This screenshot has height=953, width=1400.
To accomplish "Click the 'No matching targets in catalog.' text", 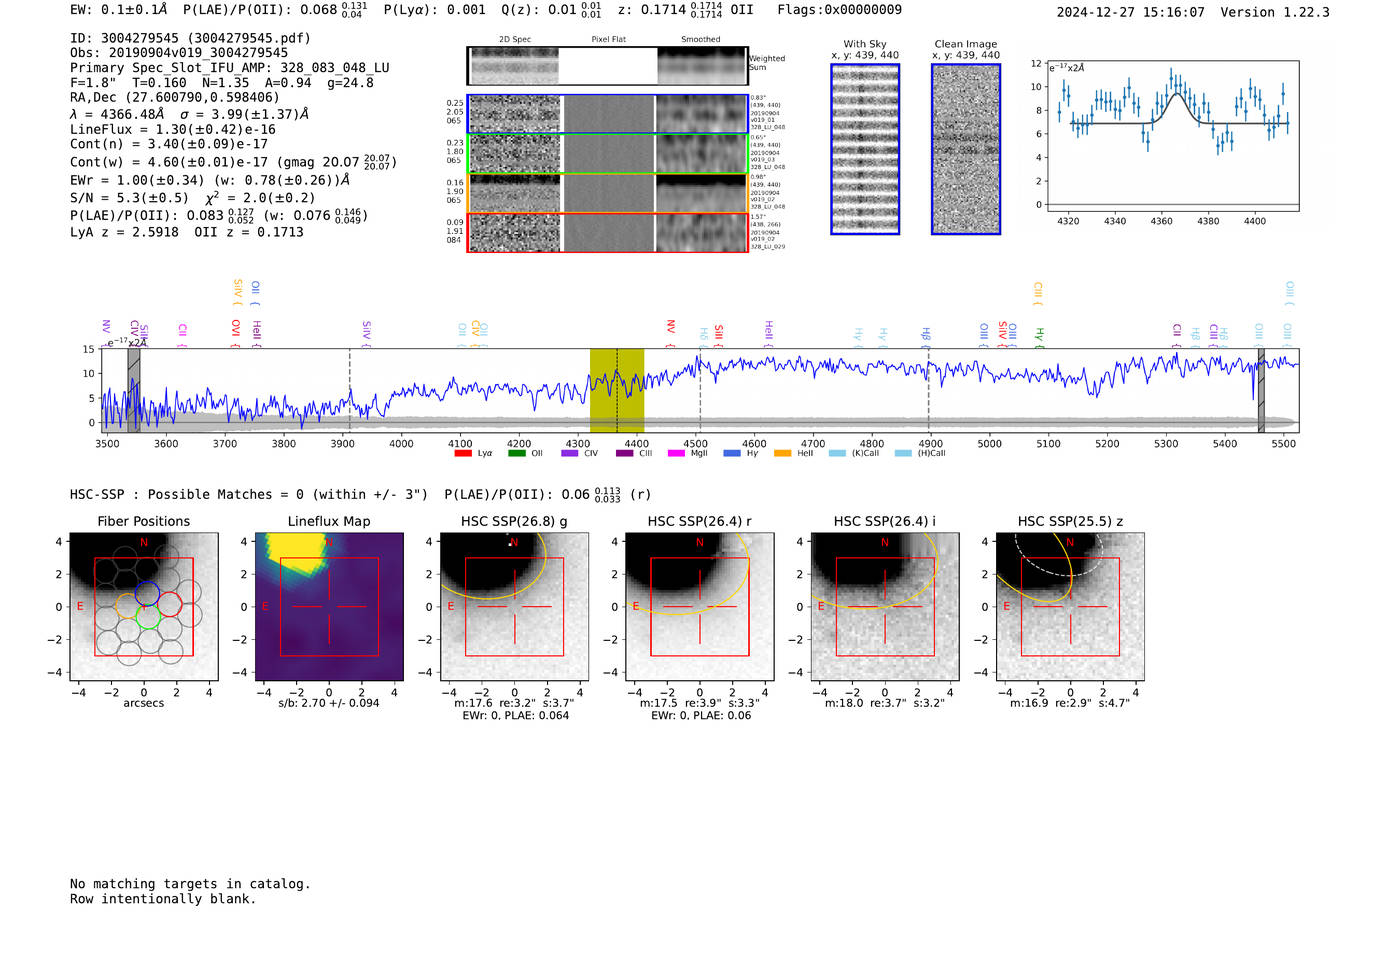I will 190,884.
